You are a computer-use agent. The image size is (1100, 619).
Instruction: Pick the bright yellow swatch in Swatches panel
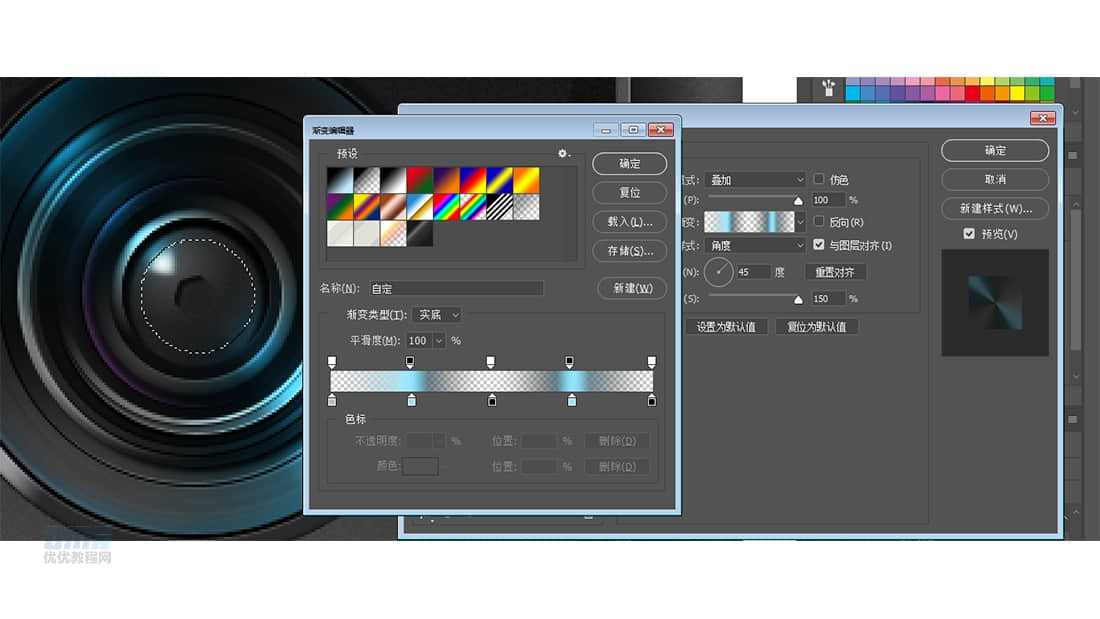click(x=1017, y=93)
